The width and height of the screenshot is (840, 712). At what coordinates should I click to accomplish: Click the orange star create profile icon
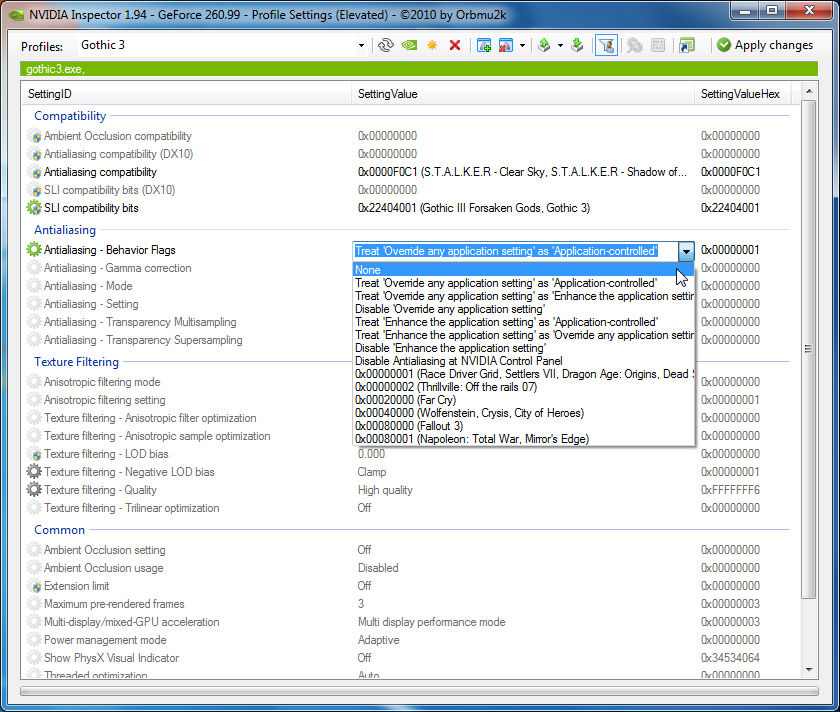point(432,45)
